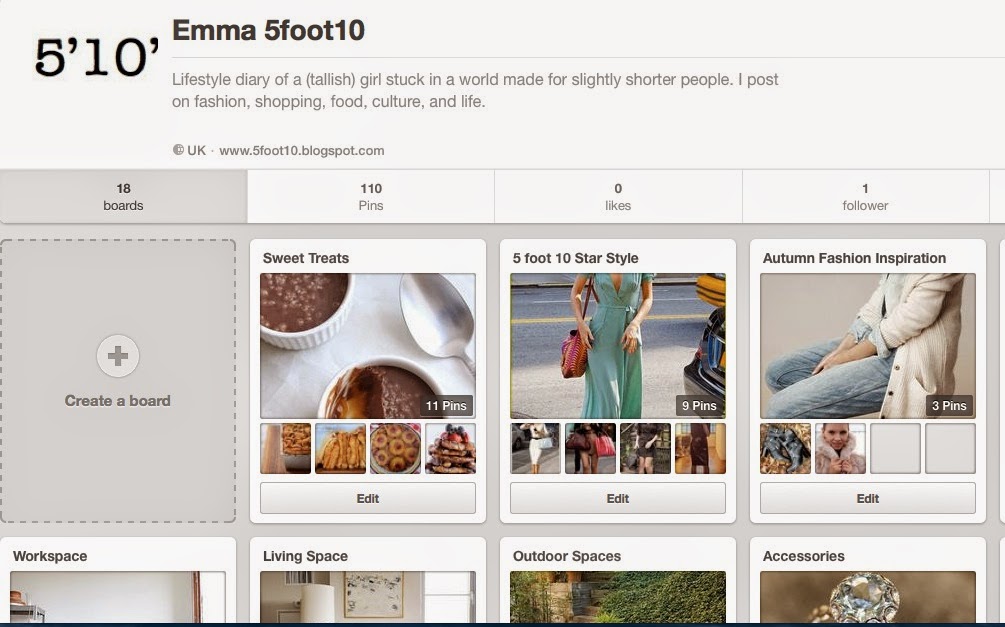Click the fur hat woman thumbnail
Image resolution: width=1005 pixels, height=627 pixels.
click(x=840, y=448)
